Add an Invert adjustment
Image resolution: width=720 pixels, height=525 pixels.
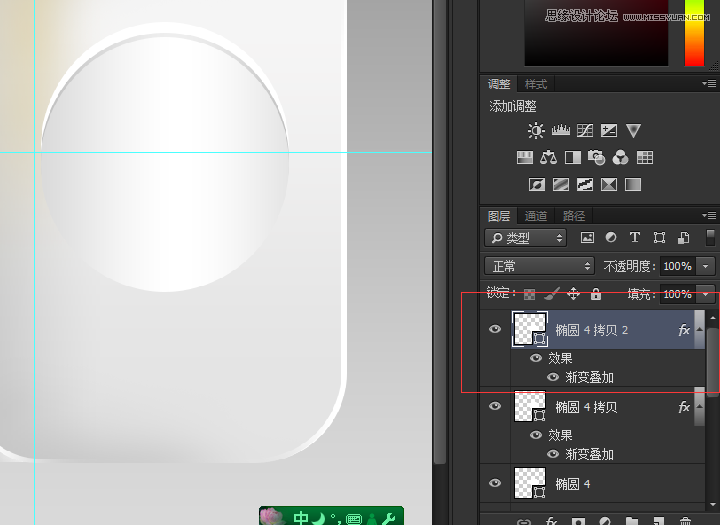click(x=537, y=185)
